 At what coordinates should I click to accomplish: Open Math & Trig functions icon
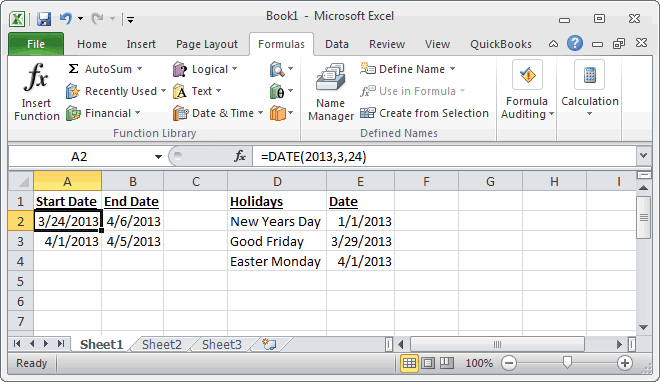tap(281, 91)
